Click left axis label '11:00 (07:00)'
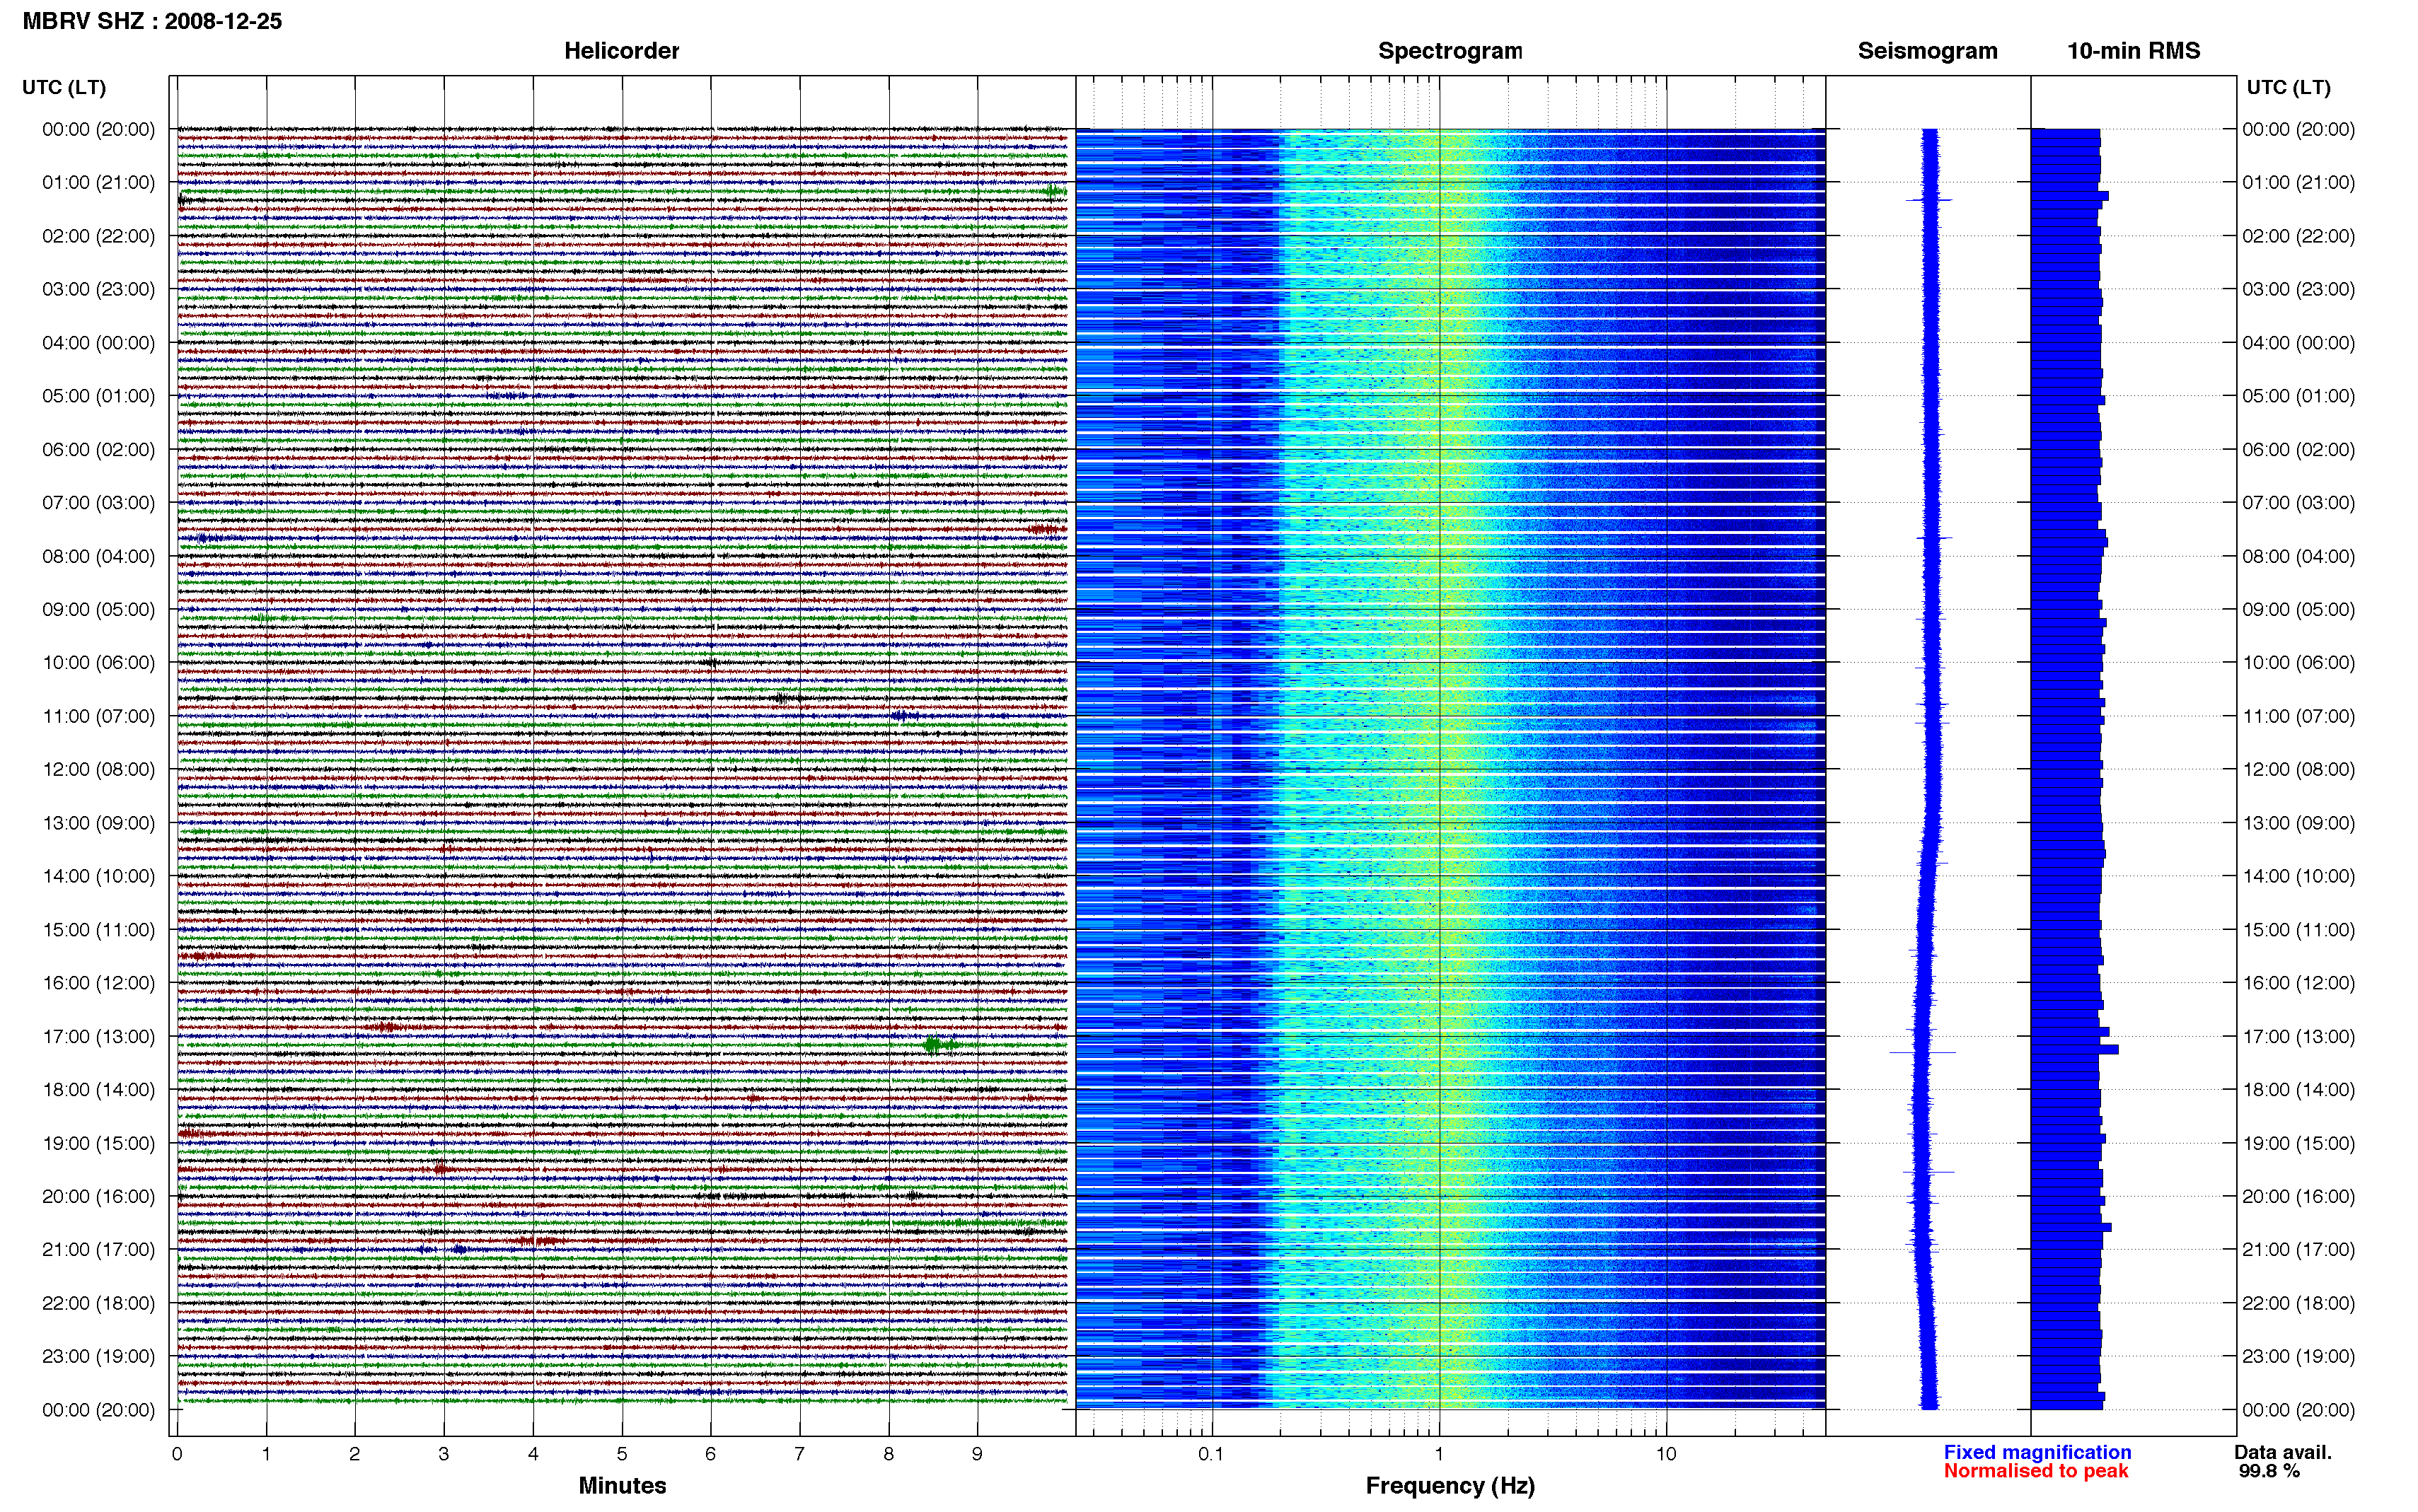Screen dimensions: 2418x1512 pyautogui.click(x=98, y=716)
